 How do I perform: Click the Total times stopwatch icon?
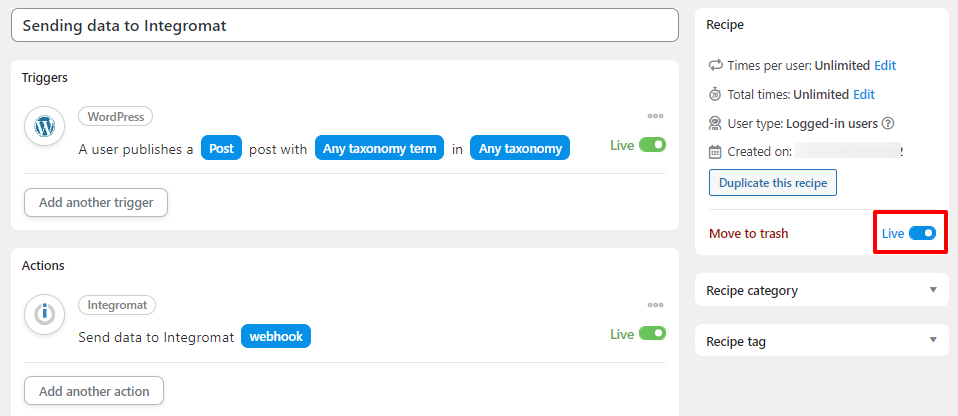click(x=715, y=95)
